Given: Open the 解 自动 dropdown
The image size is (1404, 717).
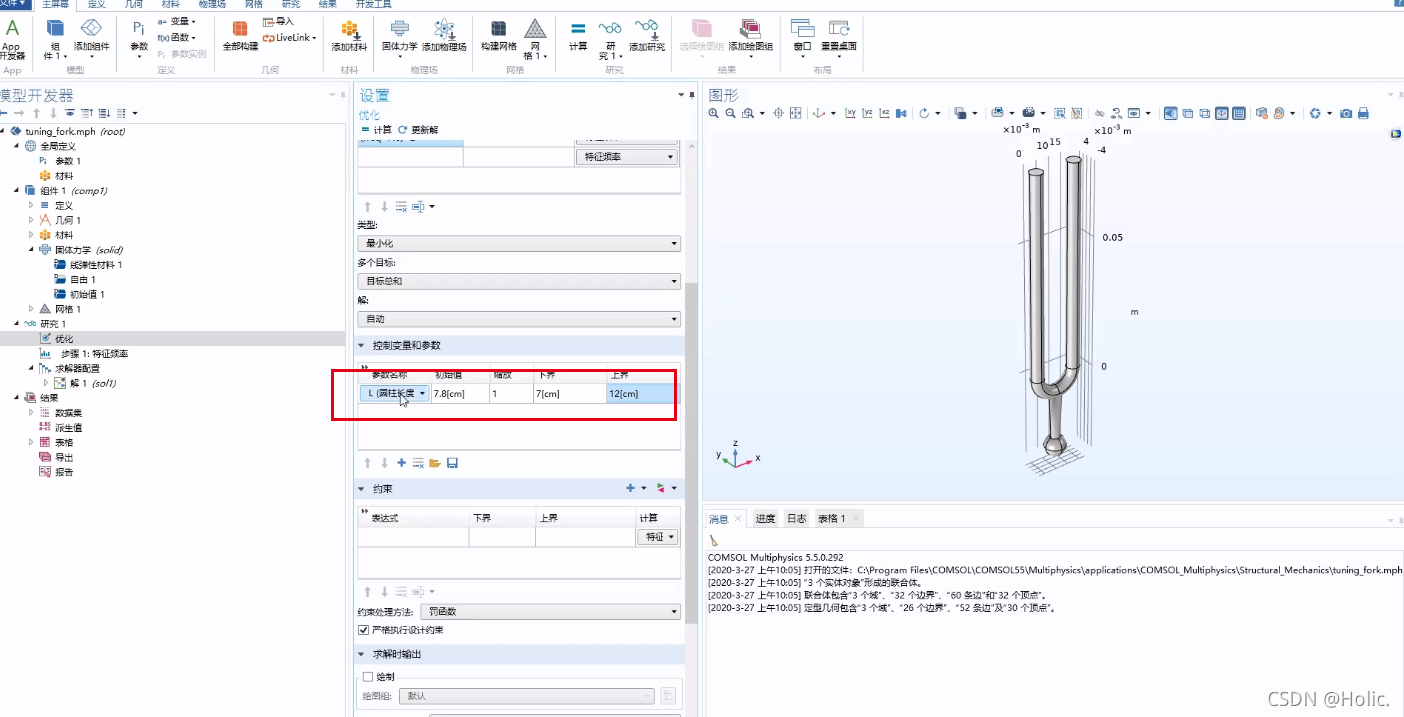Looking at the screenshot, I should [518, 319].
